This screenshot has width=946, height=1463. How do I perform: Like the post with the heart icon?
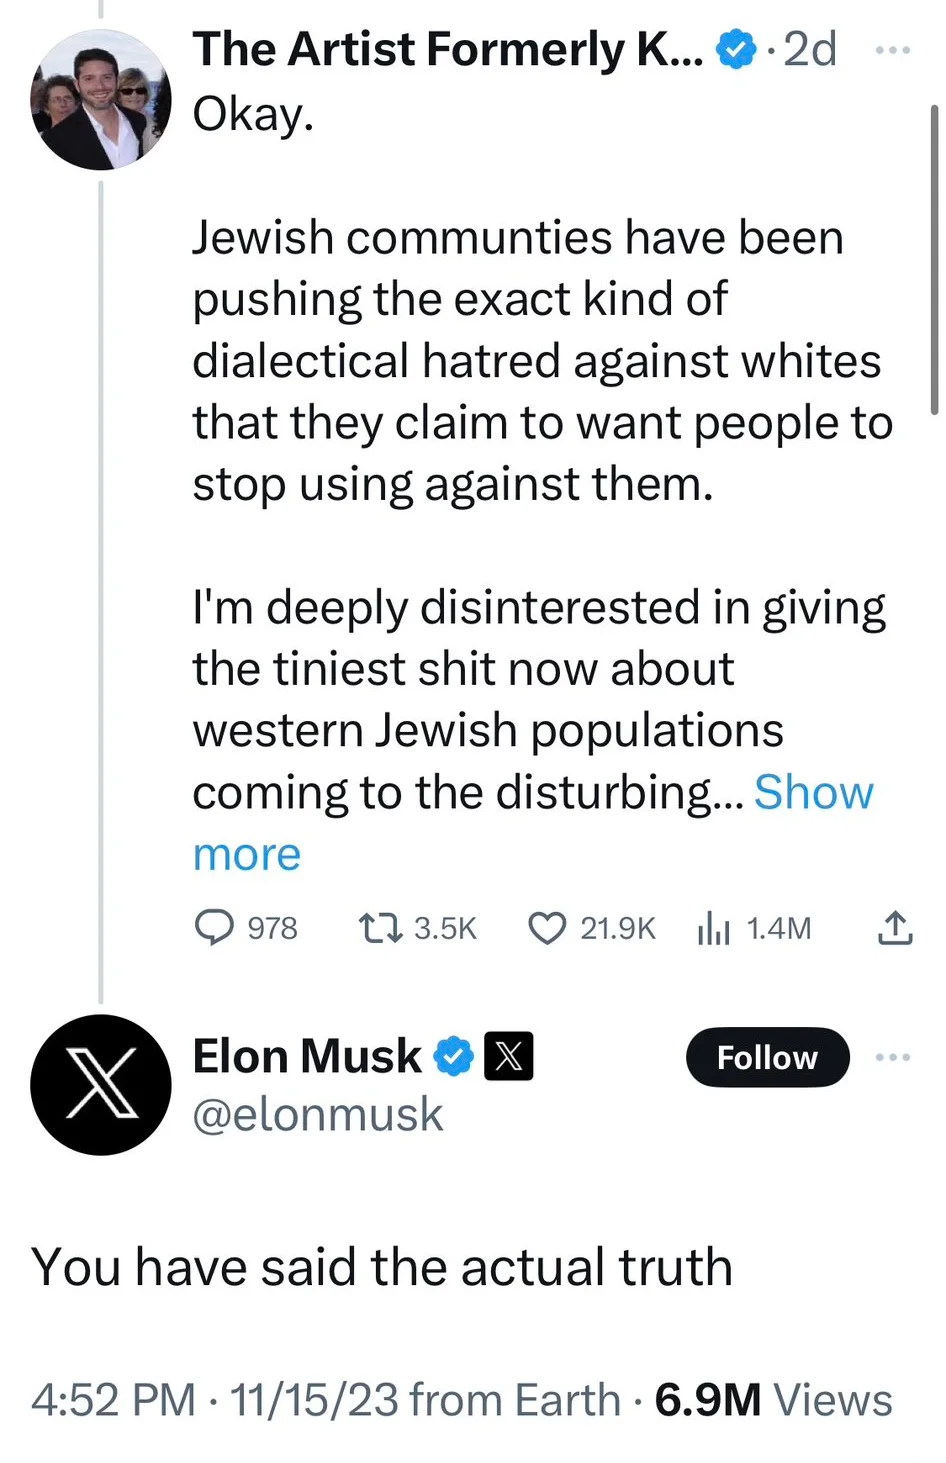[x=547, y=928]
